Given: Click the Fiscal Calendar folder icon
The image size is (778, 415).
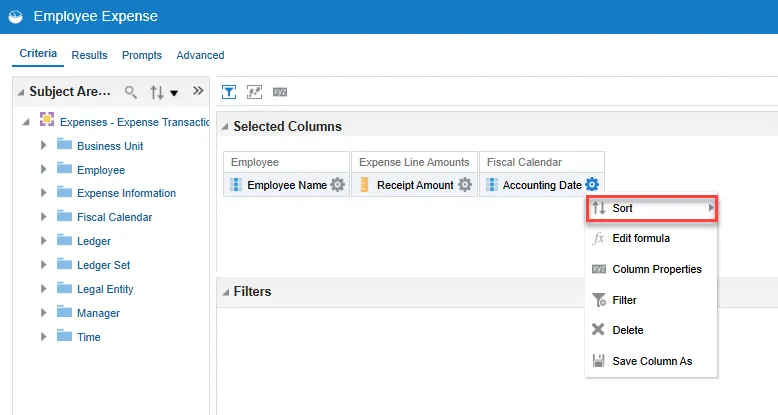Looking at the screenshot, I should (64, 215).
